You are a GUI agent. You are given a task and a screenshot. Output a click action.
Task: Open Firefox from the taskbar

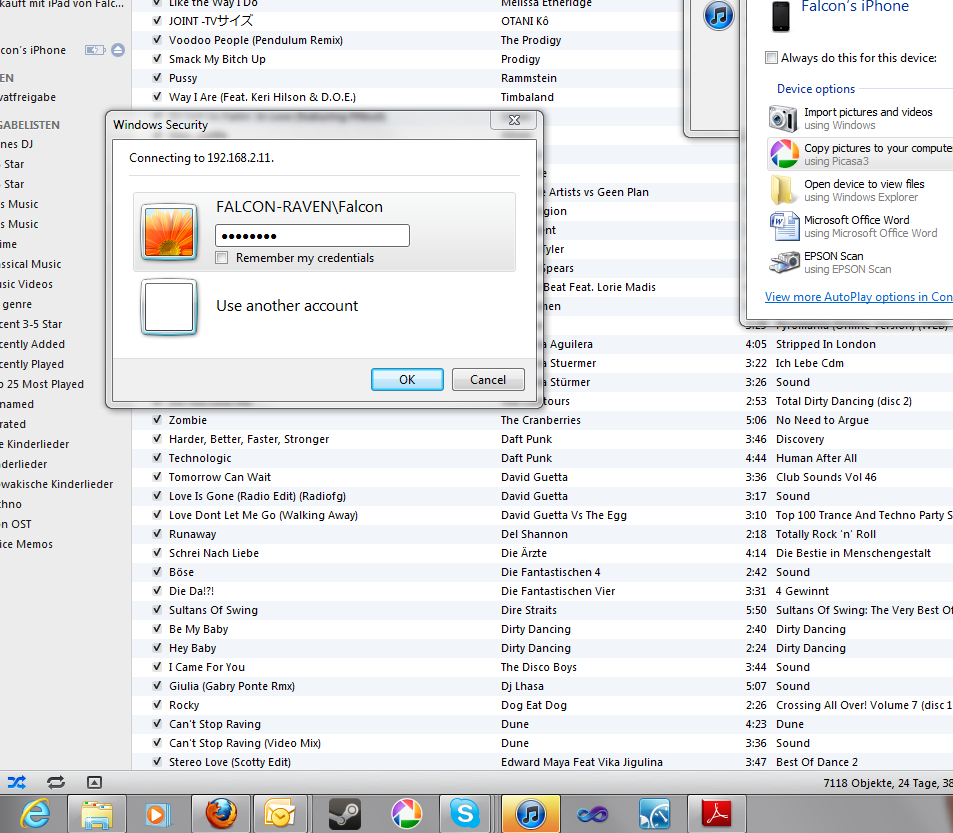coord(221,814)
